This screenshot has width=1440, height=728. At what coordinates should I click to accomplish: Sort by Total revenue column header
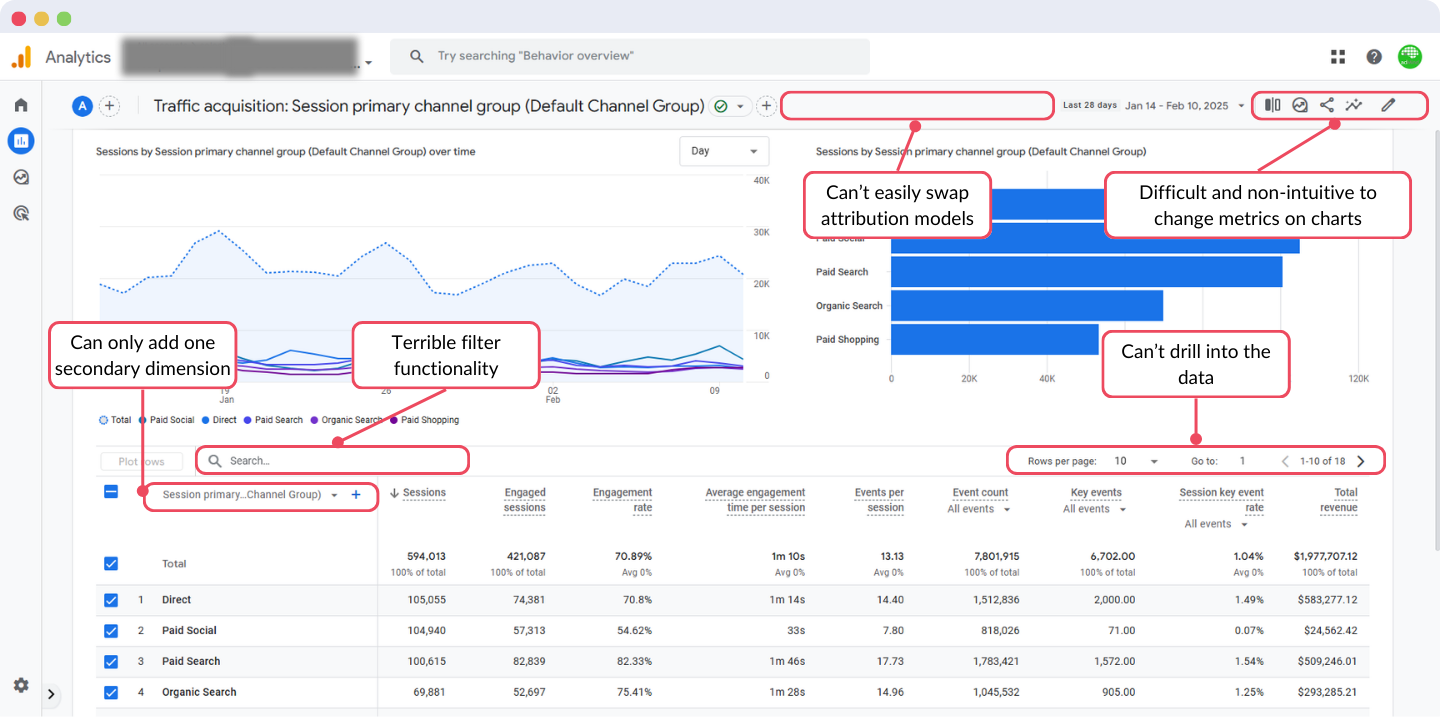pos(1338,500)
